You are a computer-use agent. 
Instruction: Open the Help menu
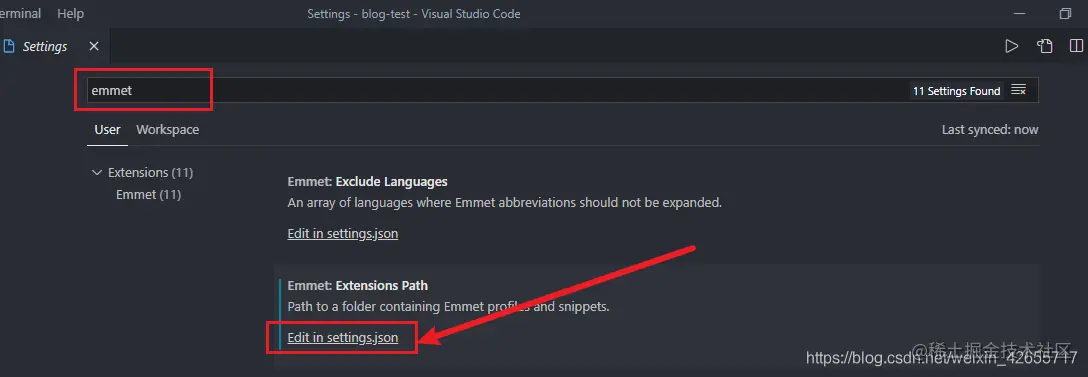pos(70,13)
